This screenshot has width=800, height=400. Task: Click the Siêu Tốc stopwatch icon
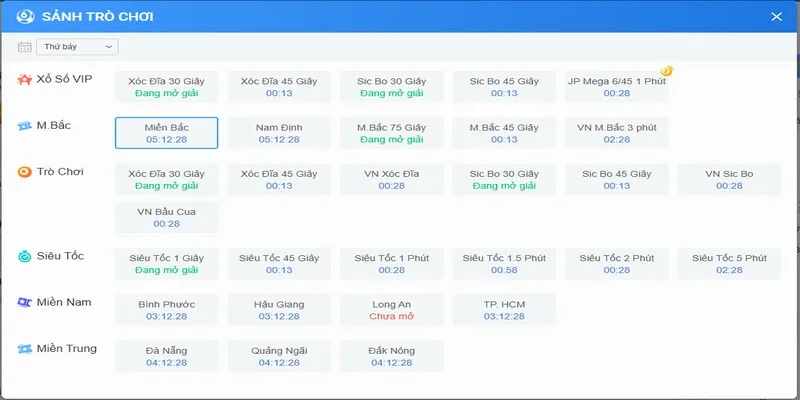point(24,257)
